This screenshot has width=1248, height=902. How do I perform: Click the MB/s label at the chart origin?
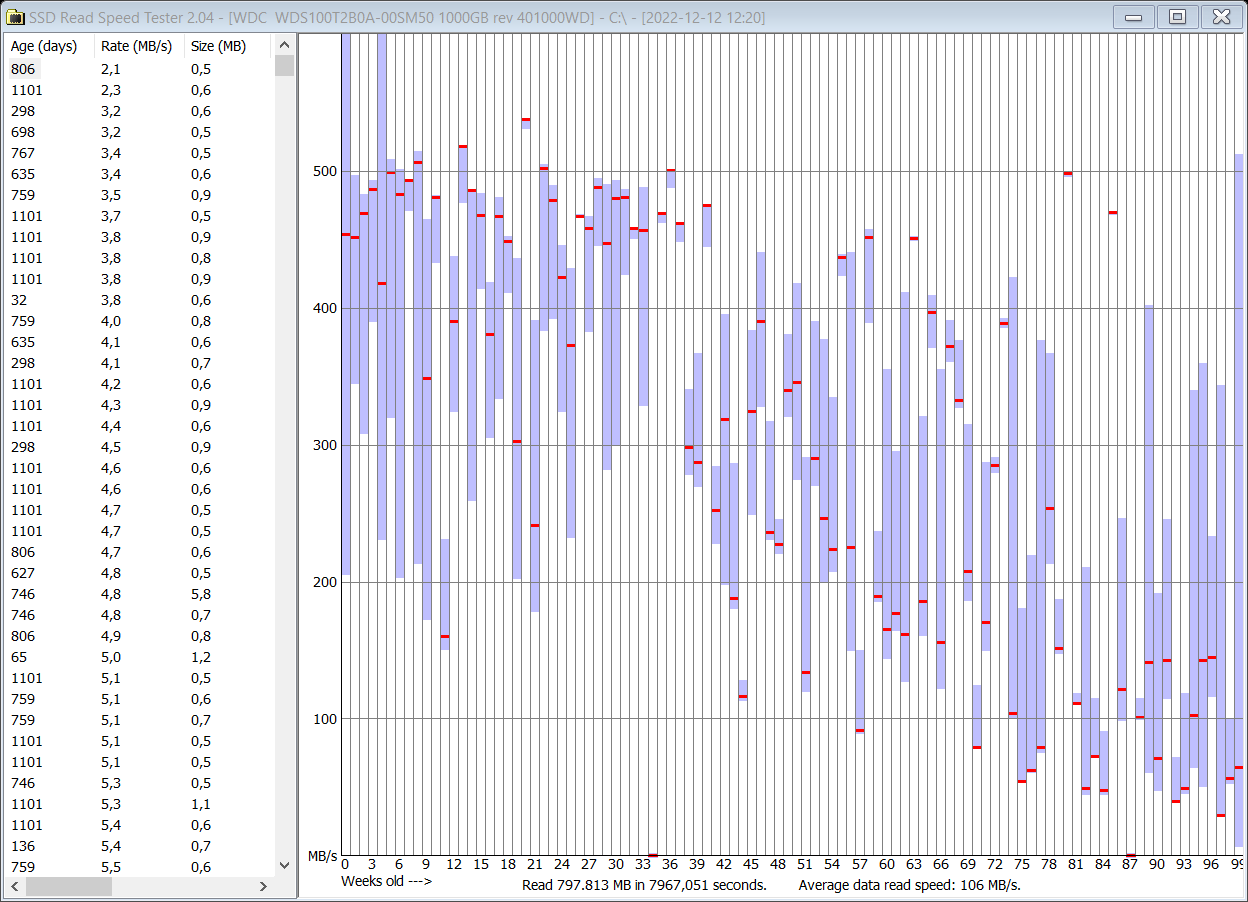322,857
